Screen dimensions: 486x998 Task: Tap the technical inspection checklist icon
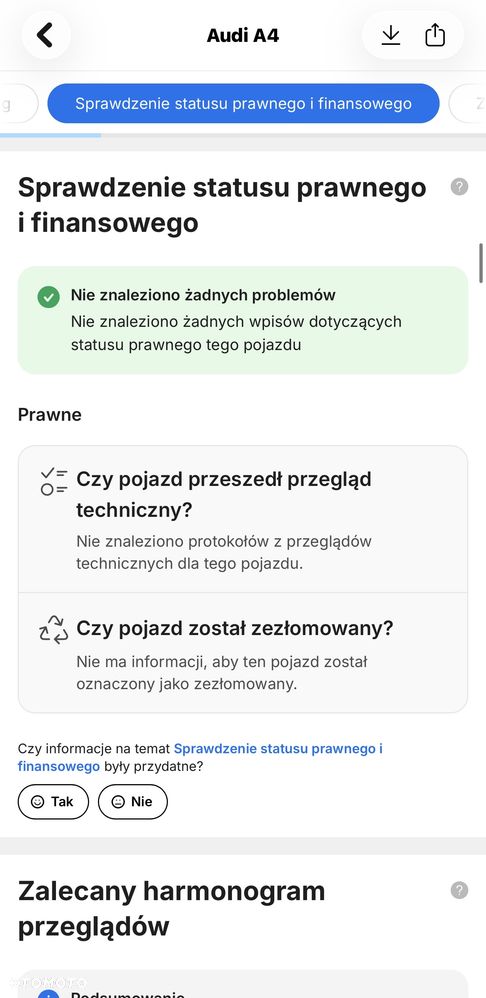click(x=53, y=482)
